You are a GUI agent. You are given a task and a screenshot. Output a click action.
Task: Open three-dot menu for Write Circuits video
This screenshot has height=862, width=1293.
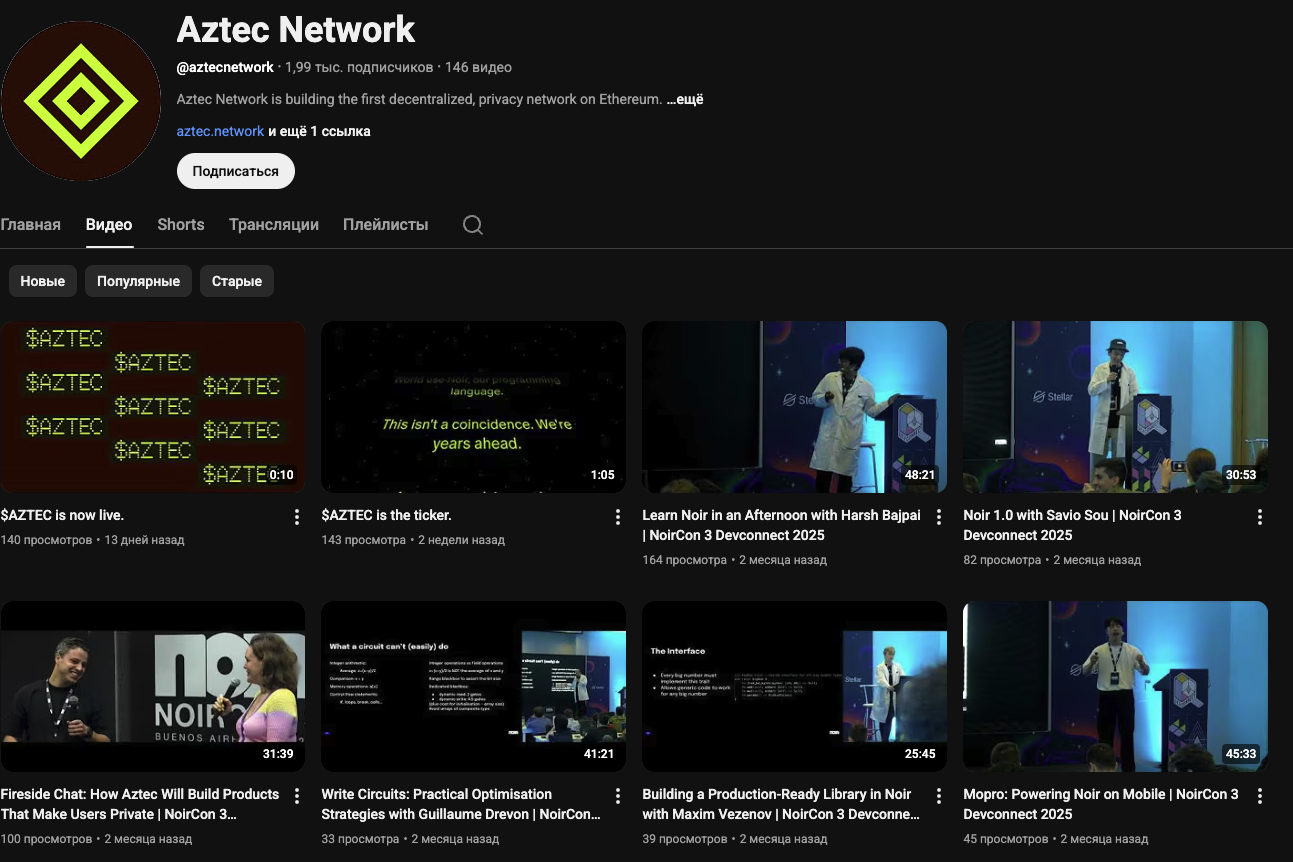tap(618, 796)
